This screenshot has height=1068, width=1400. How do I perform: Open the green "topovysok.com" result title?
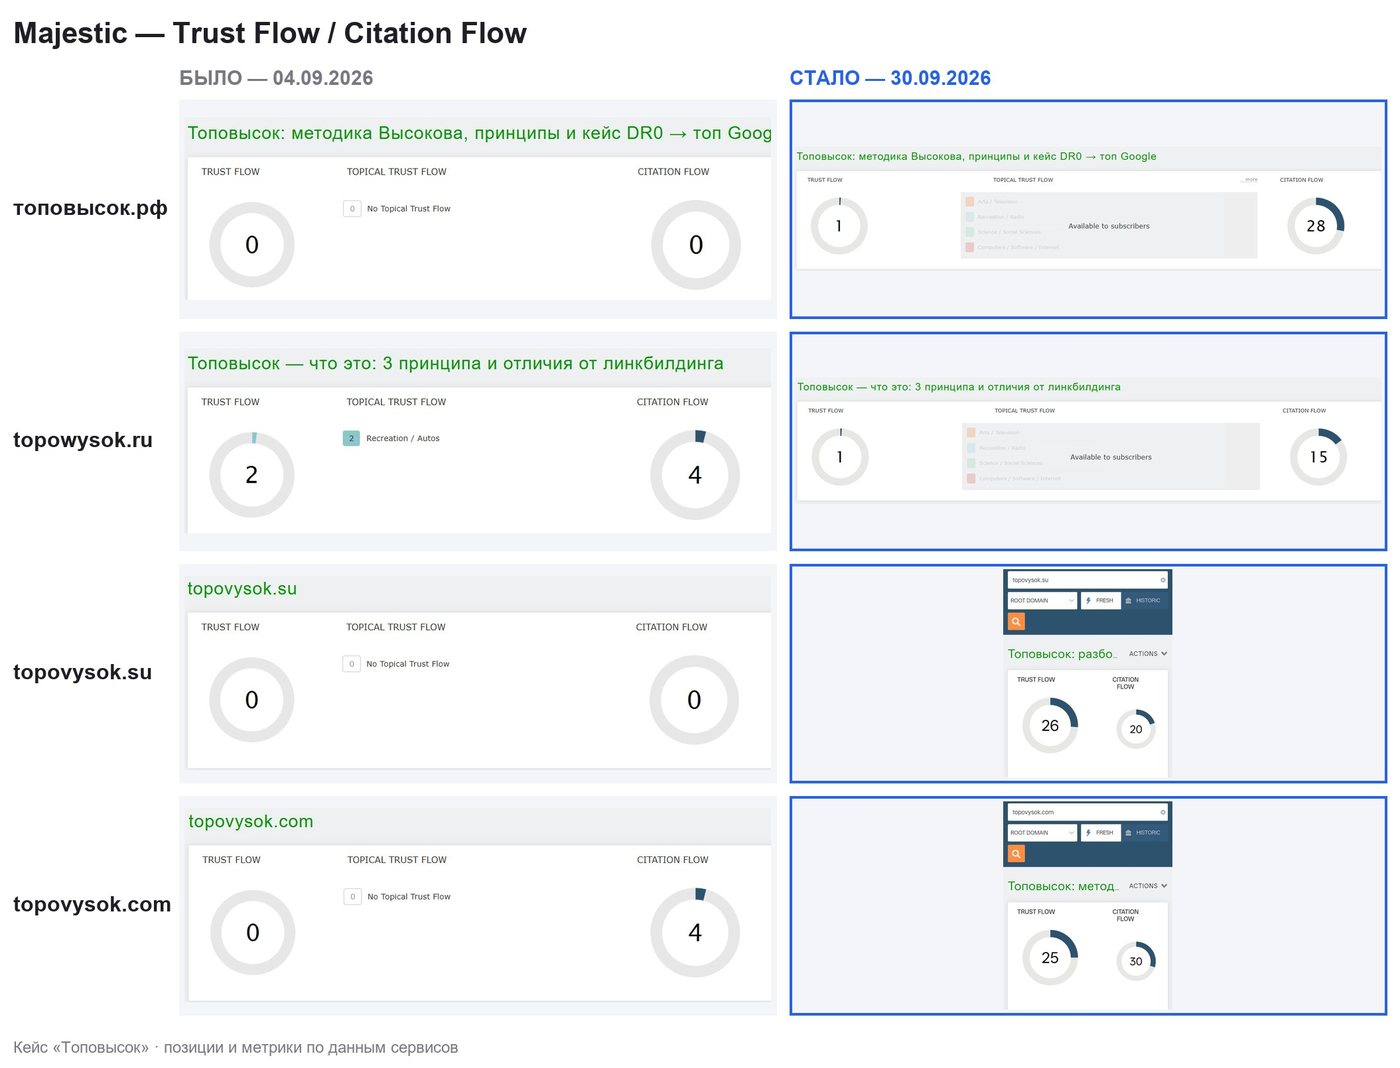(251, 821)
